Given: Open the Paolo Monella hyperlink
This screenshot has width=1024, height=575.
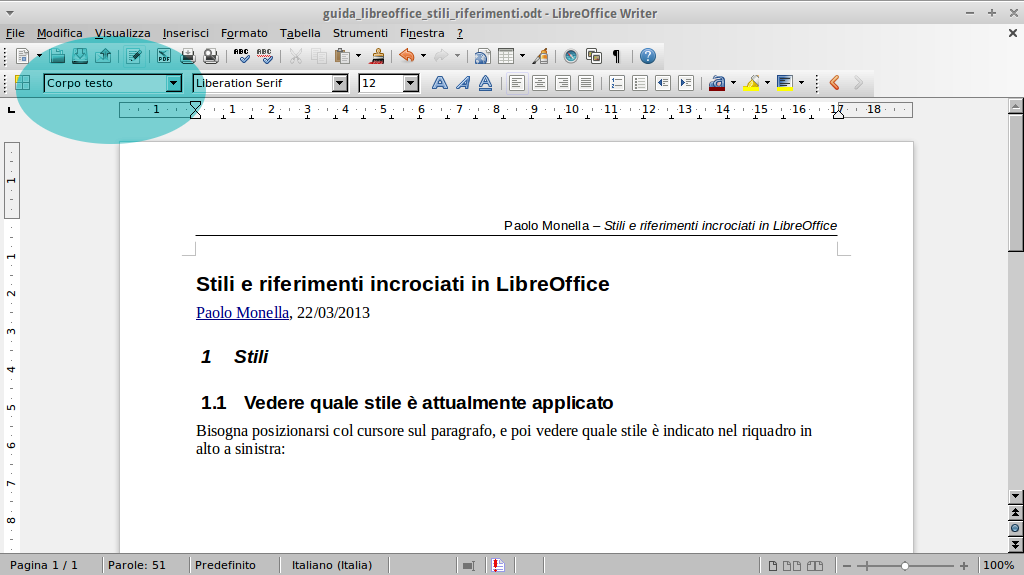Looking at the screenshot, I should (242, 313).
